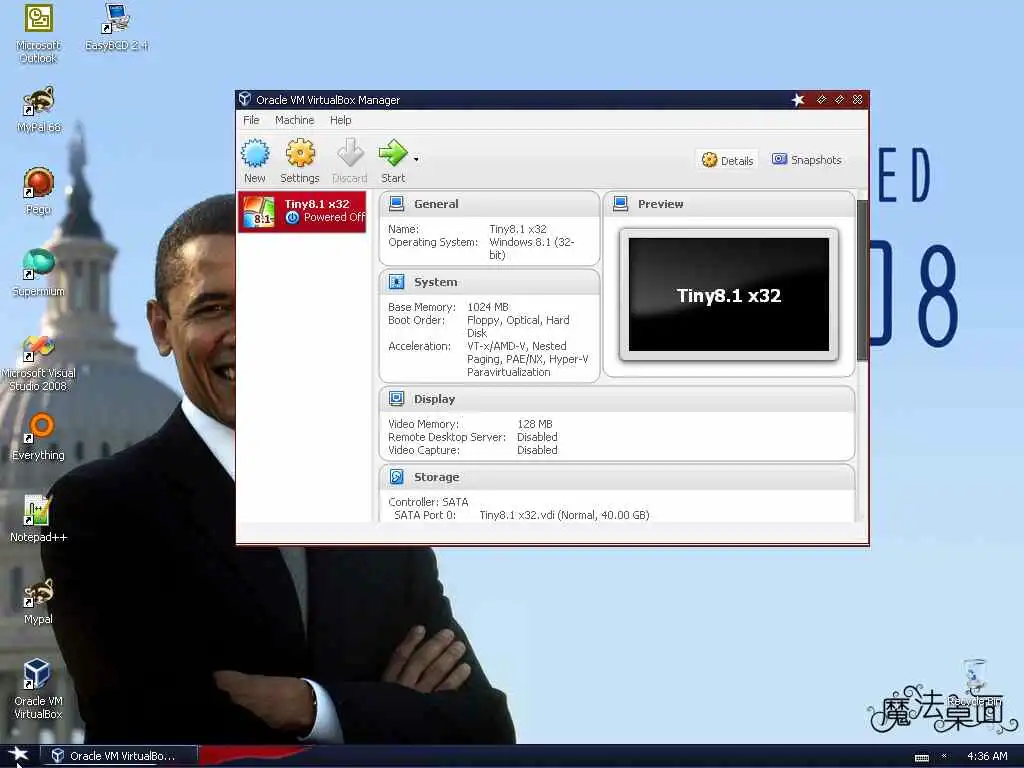Click the 4:36 AM clock
The height and width of the screenshot is (768, 1024).
[x=987, y=756]
